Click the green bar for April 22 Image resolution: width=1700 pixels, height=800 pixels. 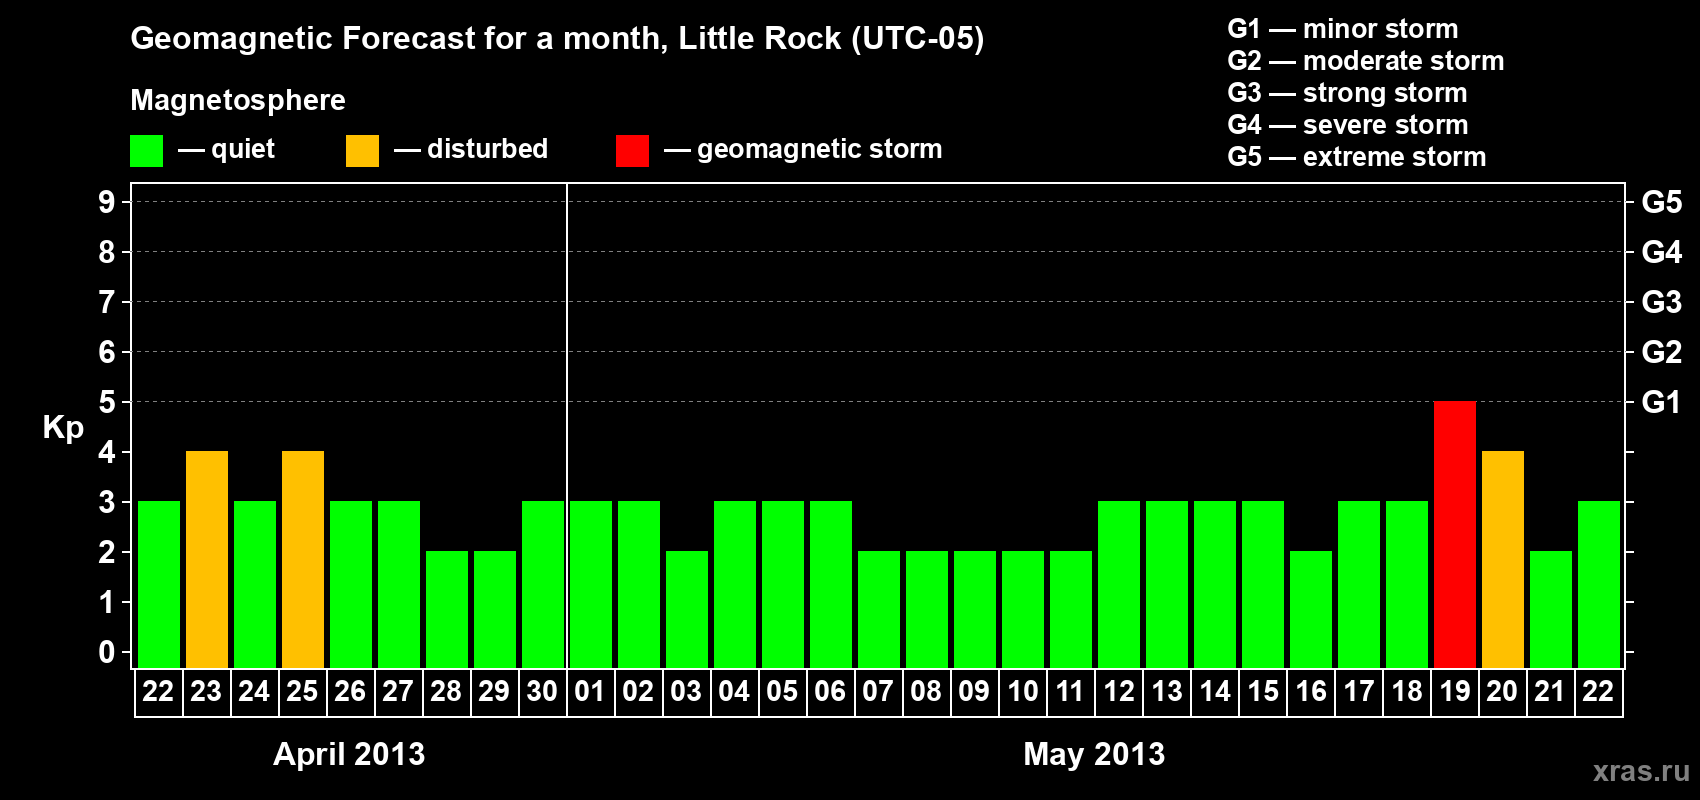click(159, 584)
